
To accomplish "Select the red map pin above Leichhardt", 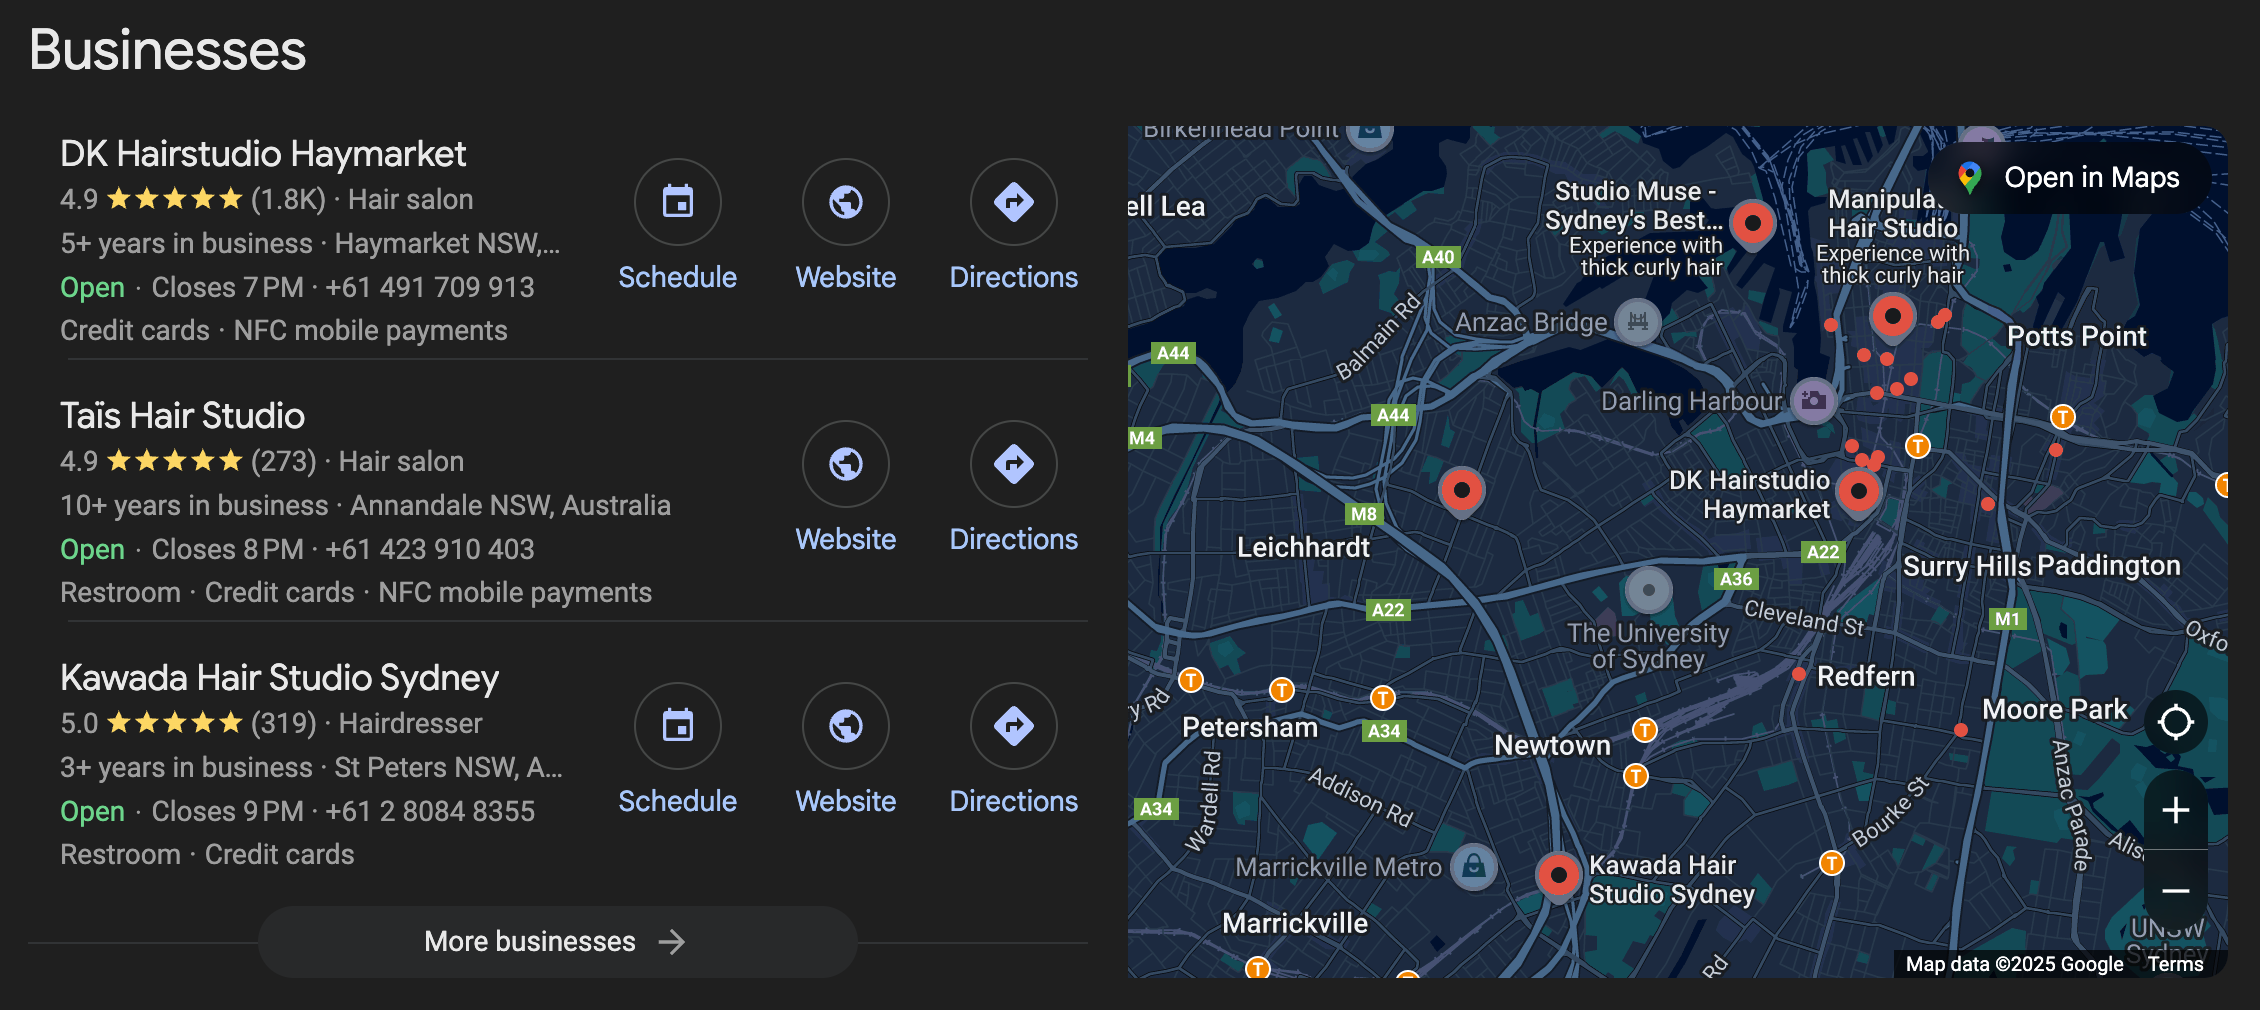I will click(x=1461, y=492).
